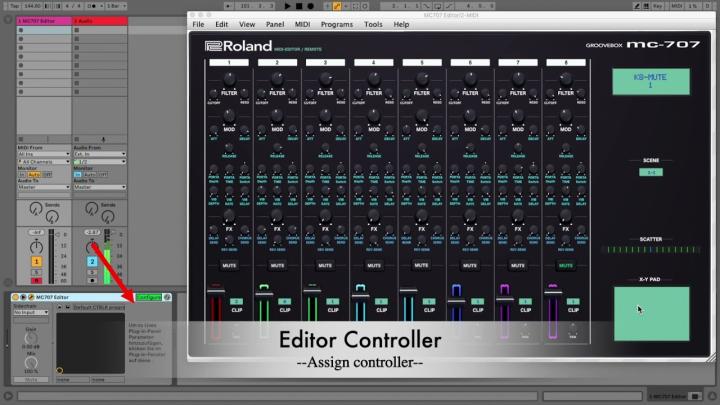This screenshot has width=720, height=405.
Task: Arm the MC707 Editor track for recording
Action: [36, 280]
